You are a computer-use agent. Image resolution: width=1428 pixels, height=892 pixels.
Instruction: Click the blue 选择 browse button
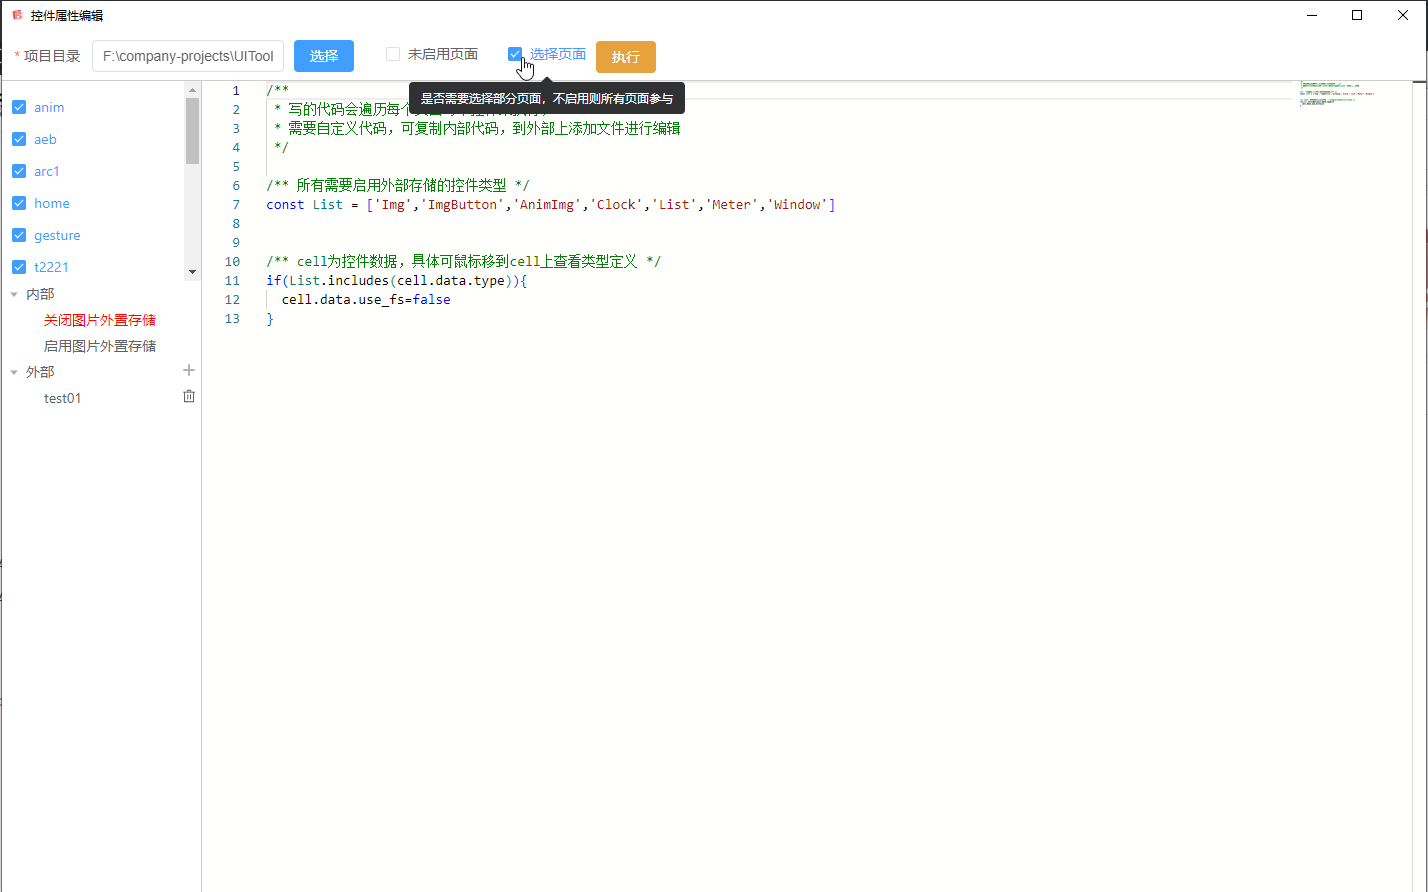tap(324, 56)
